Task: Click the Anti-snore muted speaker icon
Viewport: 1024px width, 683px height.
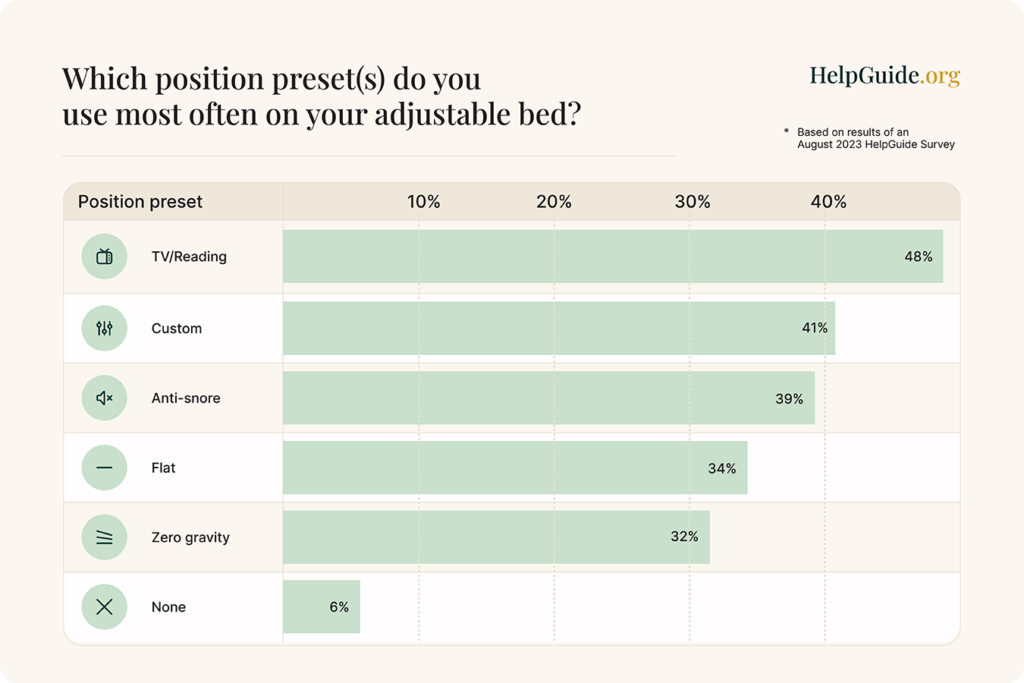Action: coord(104,398)
